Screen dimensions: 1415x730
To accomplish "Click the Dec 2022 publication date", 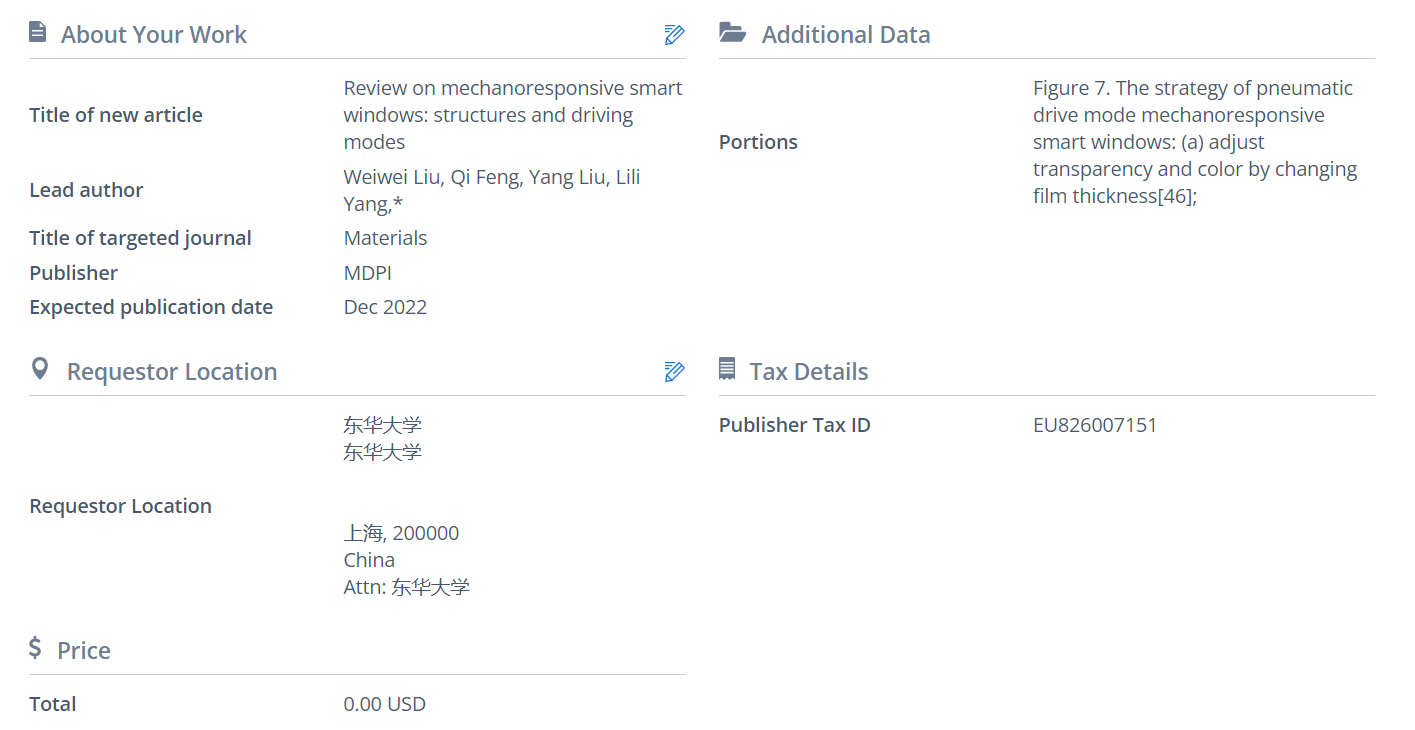I will (385, 307).
